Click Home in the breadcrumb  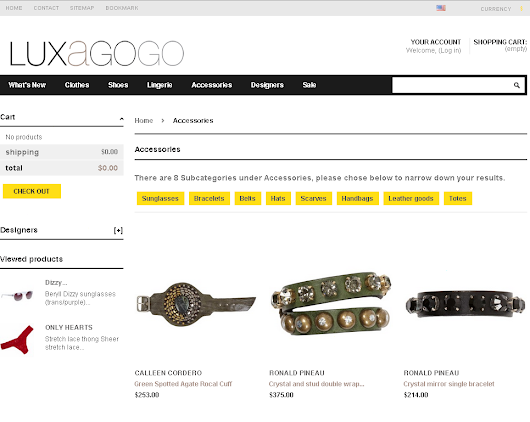[144, 120]
